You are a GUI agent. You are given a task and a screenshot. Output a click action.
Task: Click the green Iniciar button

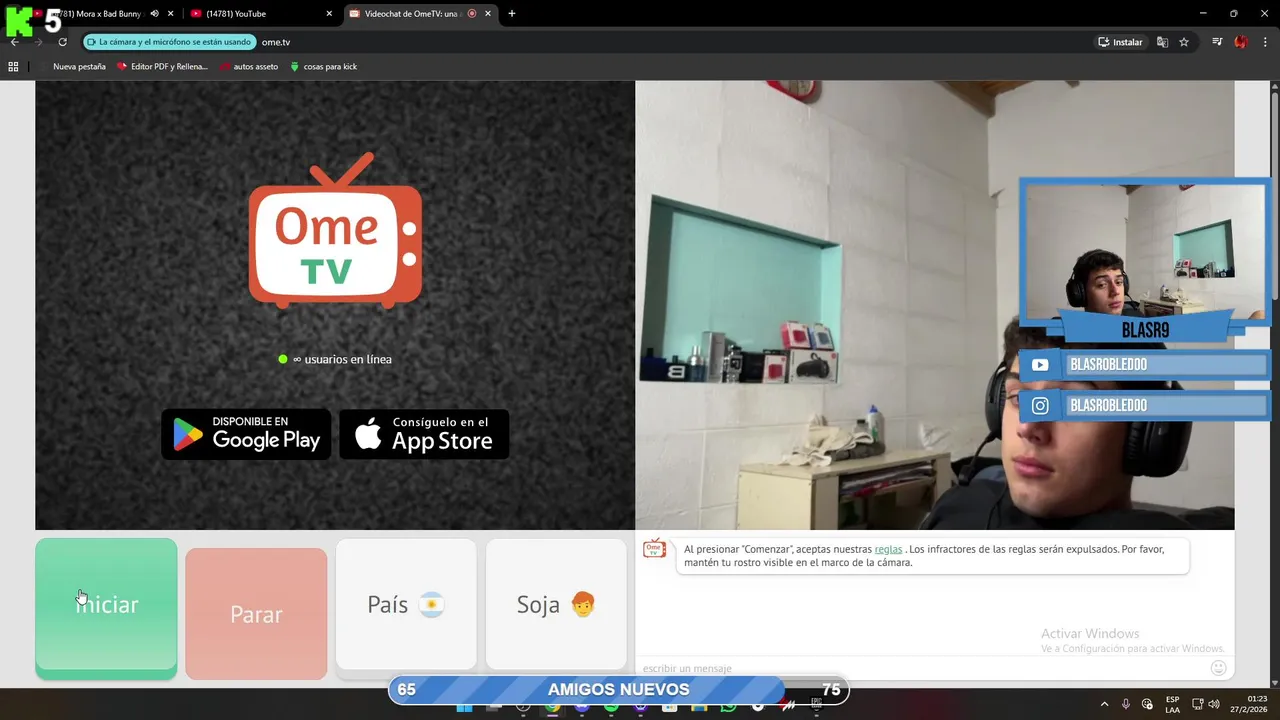point(106,609)
